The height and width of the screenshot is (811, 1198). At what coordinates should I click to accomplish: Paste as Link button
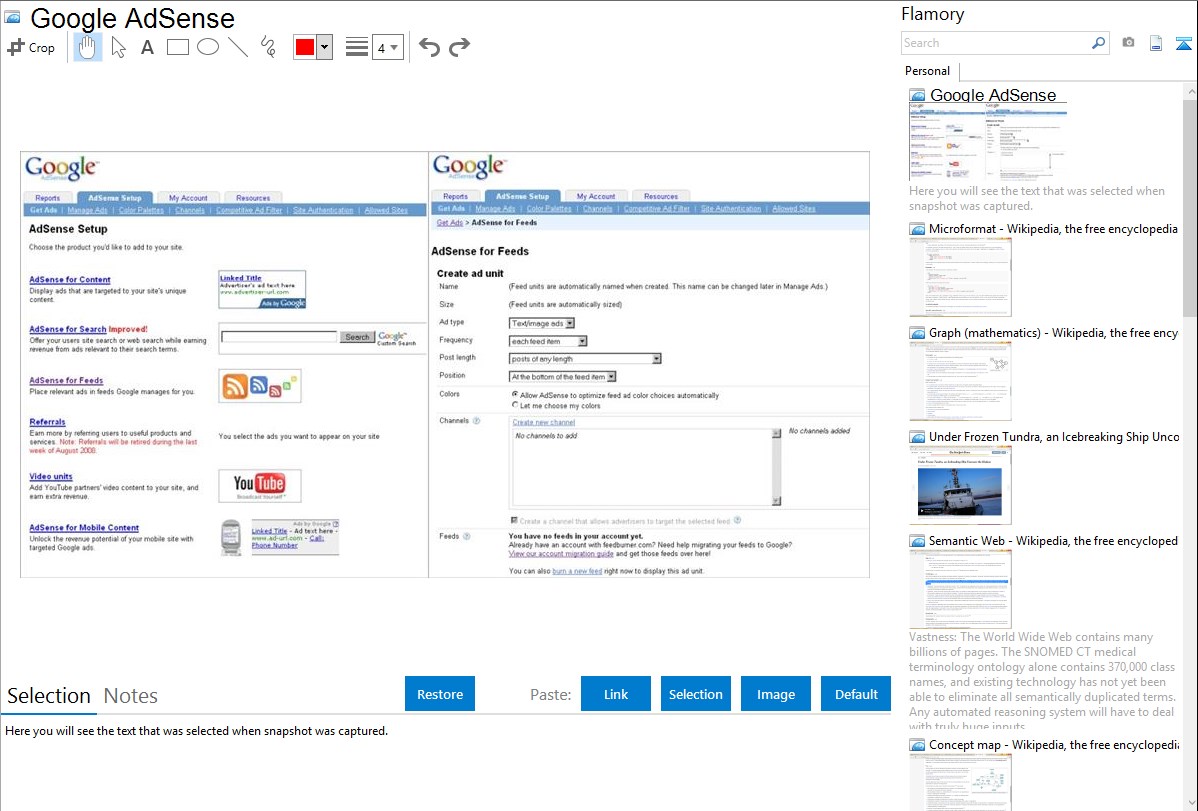click(x=616, y=694)
